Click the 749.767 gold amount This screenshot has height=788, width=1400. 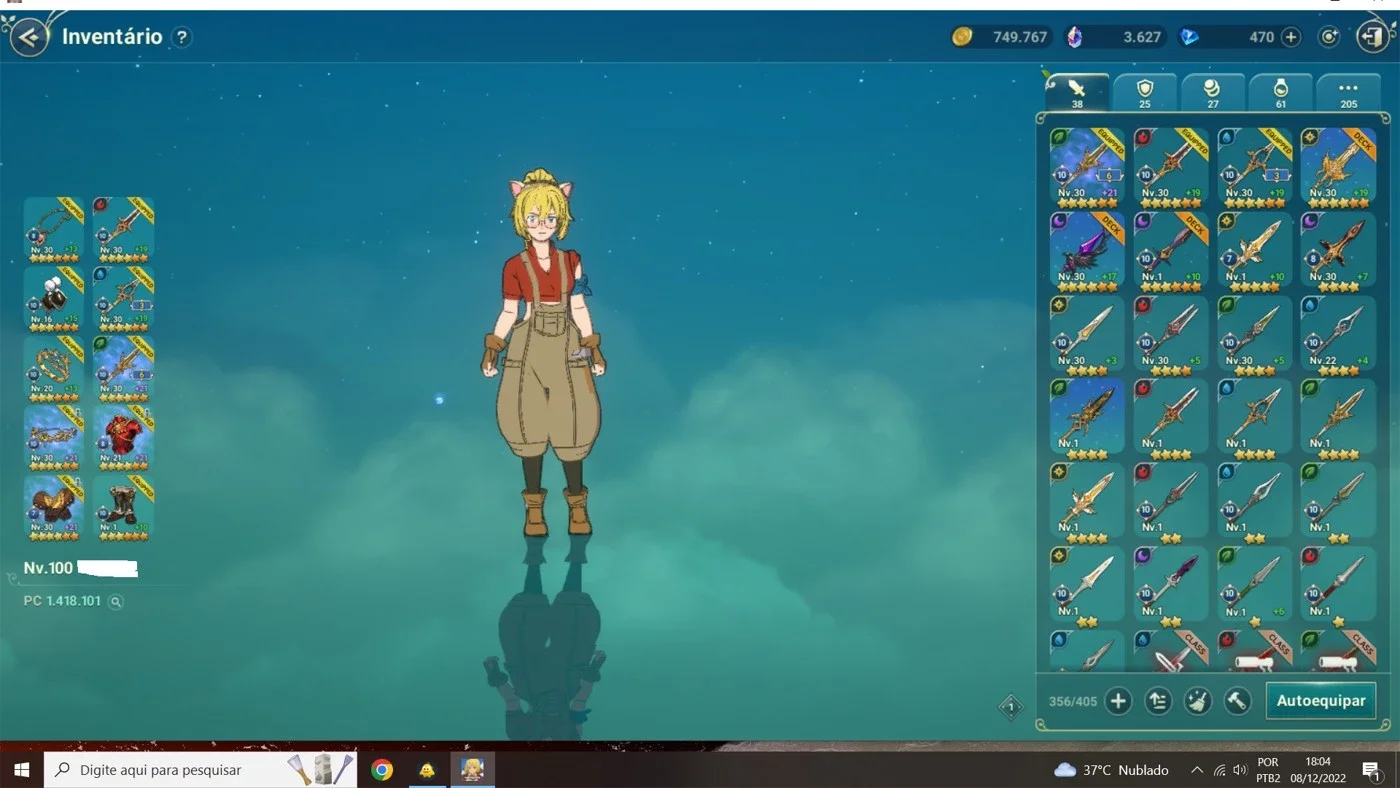(1020, 37)
